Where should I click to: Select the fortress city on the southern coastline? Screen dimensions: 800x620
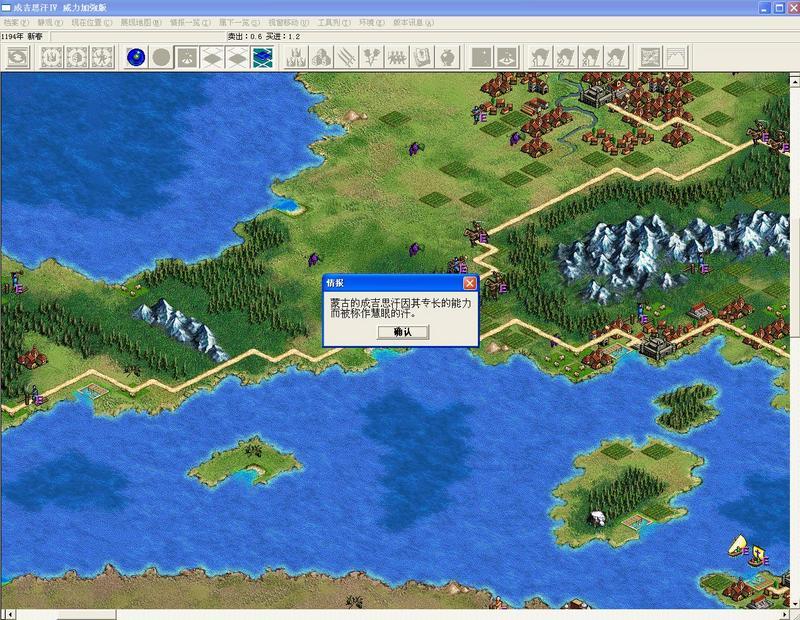point(656,346)
